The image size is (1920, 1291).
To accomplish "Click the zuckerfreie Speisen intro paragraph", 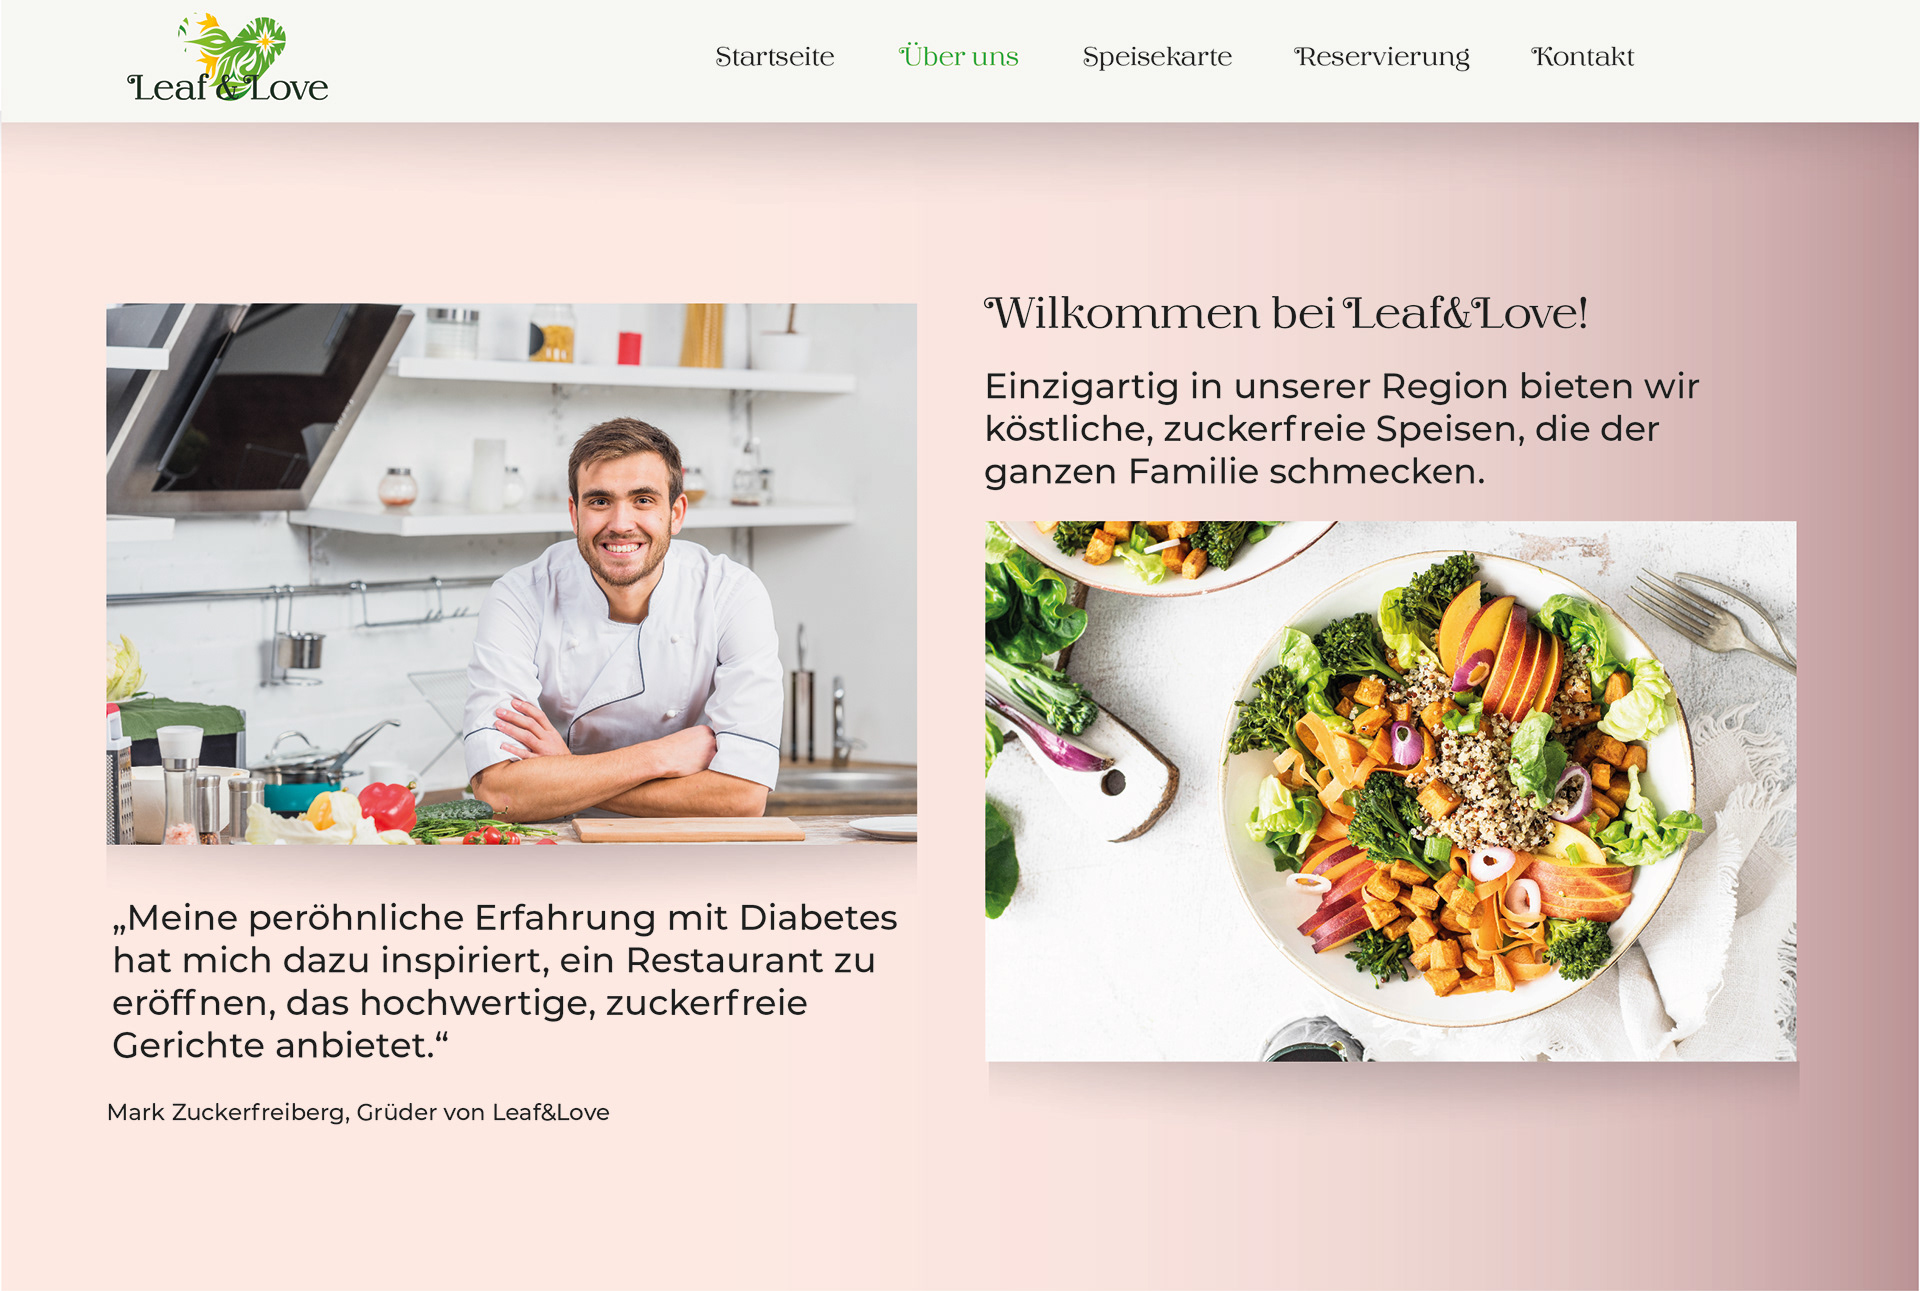I will (x=1341, y=429).
